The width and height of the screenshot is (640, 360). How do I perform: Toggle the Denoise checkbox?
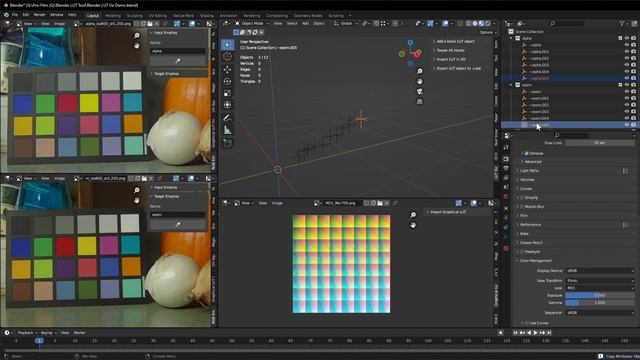point(527,153)
